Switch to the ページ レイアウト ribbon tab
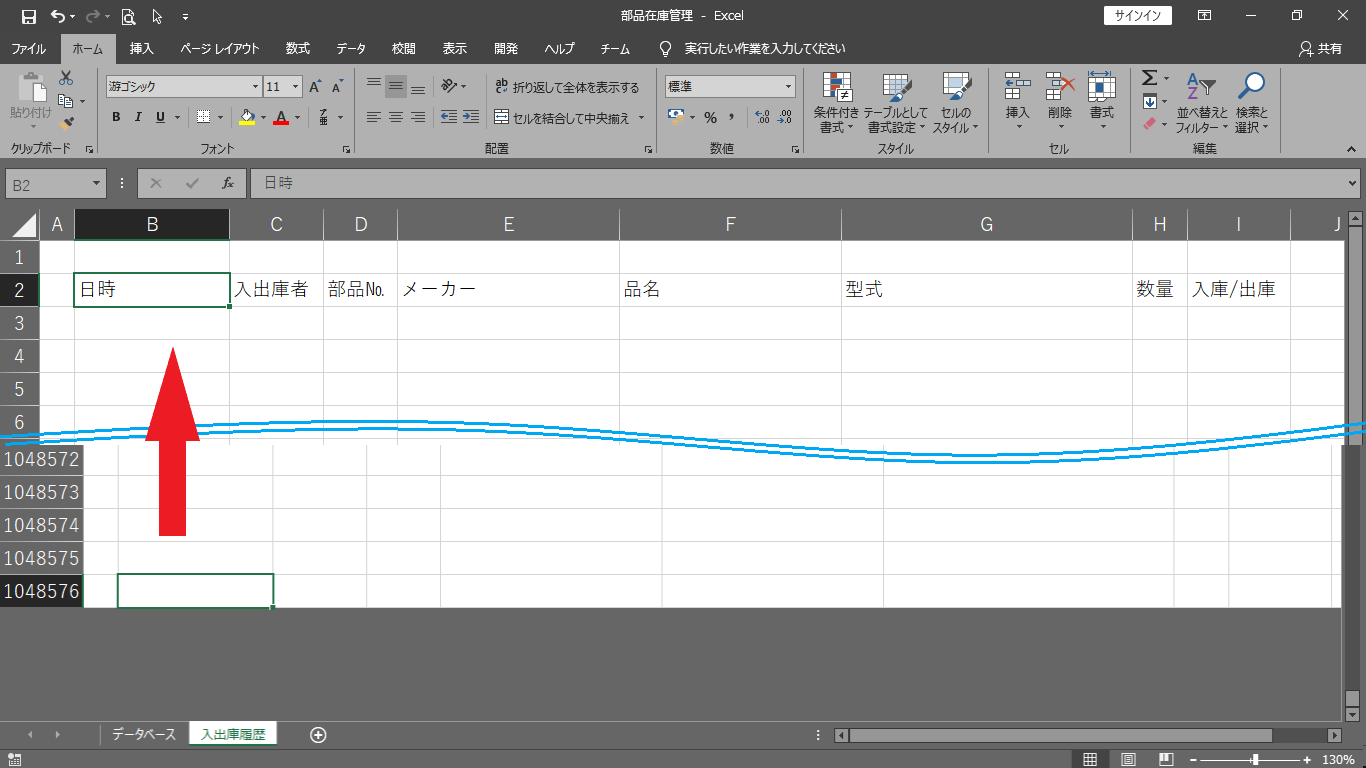This screenshot has width=1366, height=768. tap(220, 48)
